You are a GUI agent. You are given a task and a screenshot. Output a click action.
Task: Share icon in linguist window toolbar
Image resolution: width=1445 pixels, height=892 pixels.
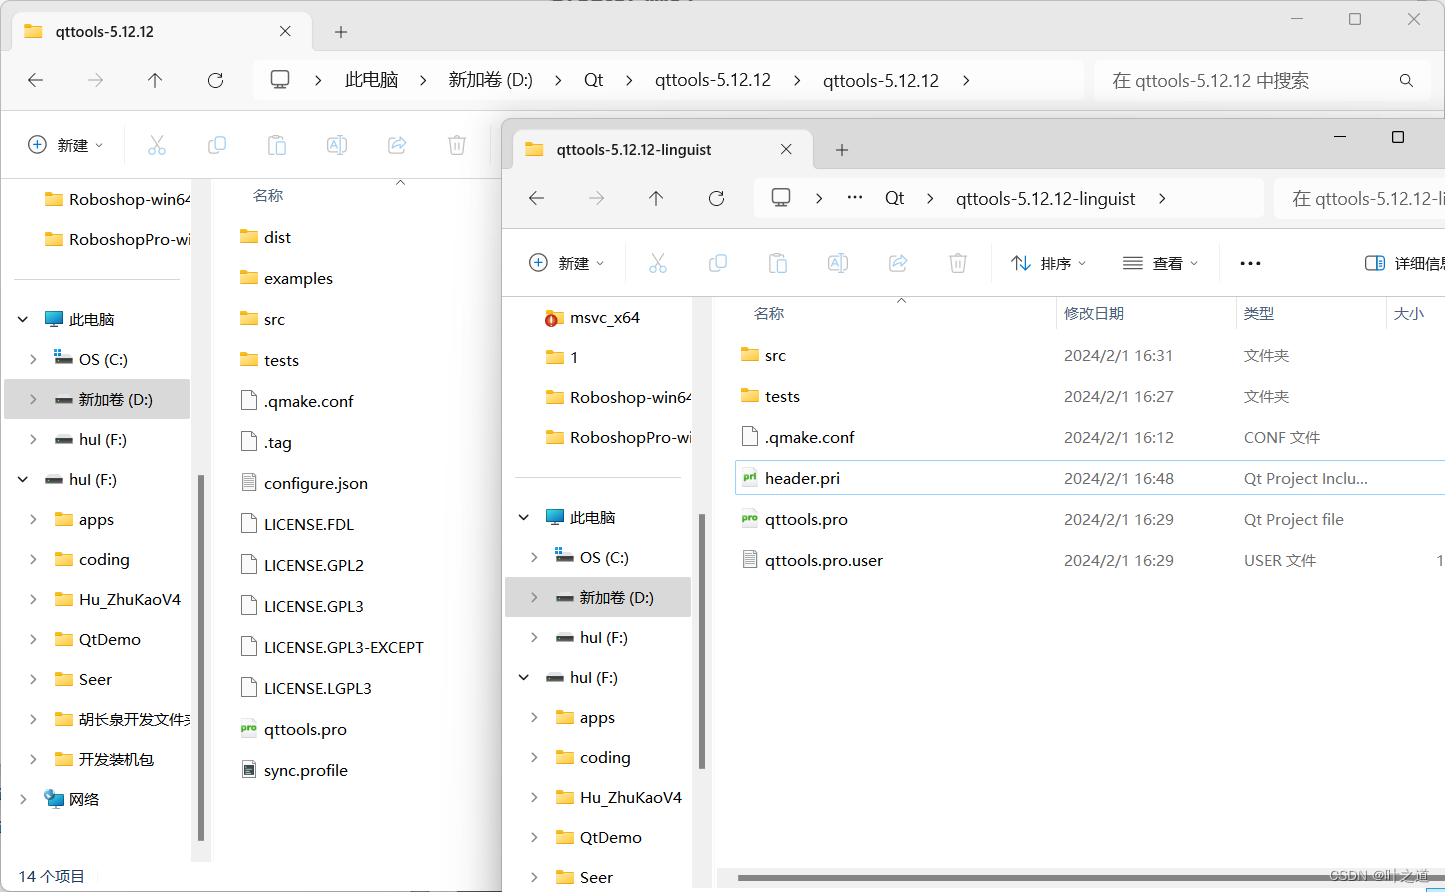pyautogui.click(x=898, y=263)
